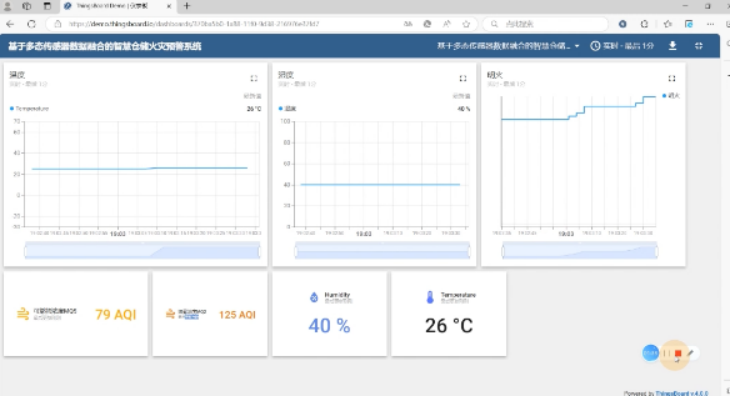Toggle dashboard fullscreen mode
This screenshot has width=730, height=397.
[x=698, y=46]
